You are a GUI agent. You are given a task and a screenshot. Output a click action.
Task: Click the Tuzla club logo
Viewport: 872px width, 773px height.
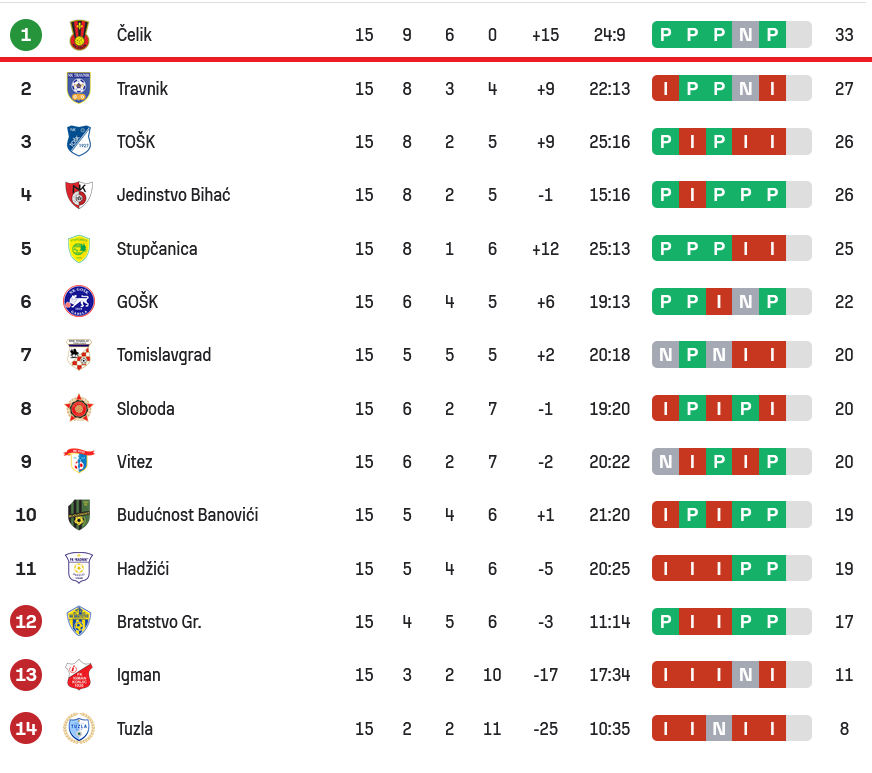tap(79, 728)
